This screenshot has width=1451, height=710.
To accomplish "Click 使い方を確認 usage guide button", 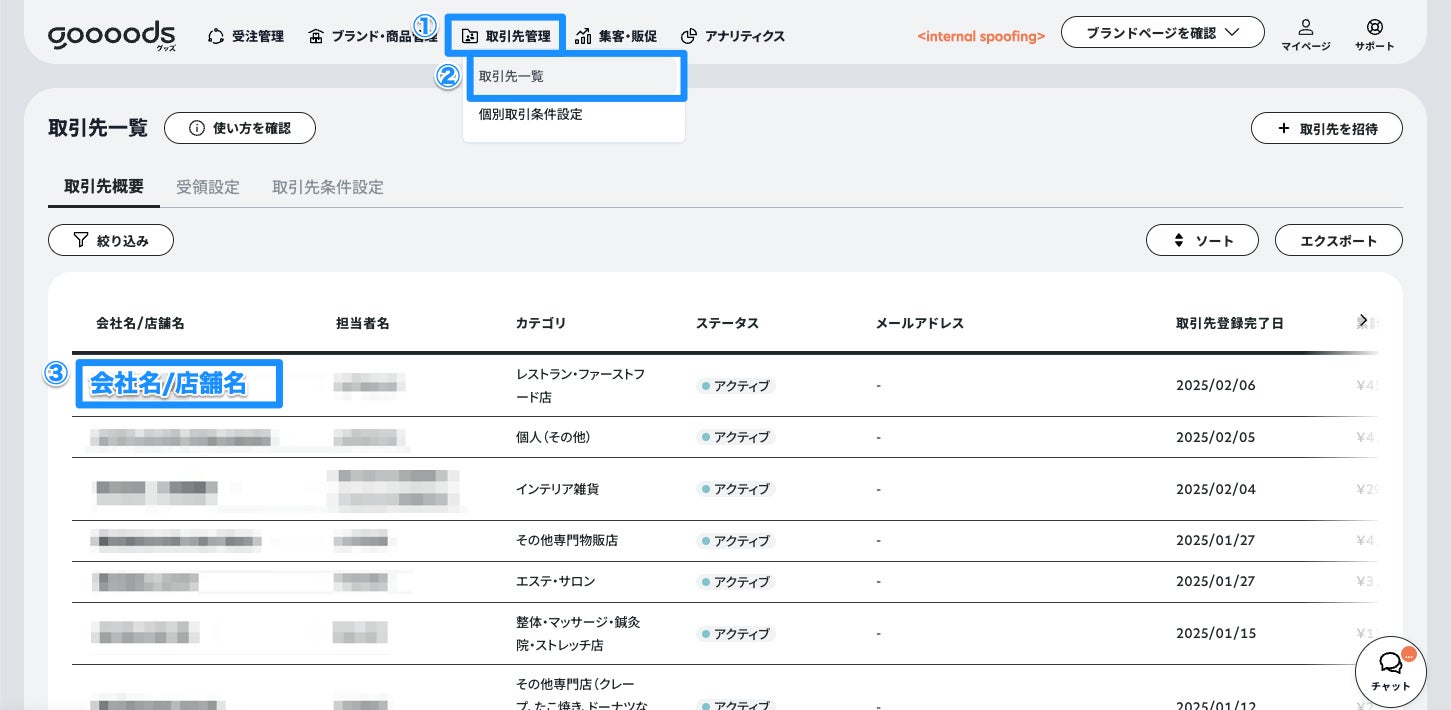I will pyautogui.click(x=240, y=128).
